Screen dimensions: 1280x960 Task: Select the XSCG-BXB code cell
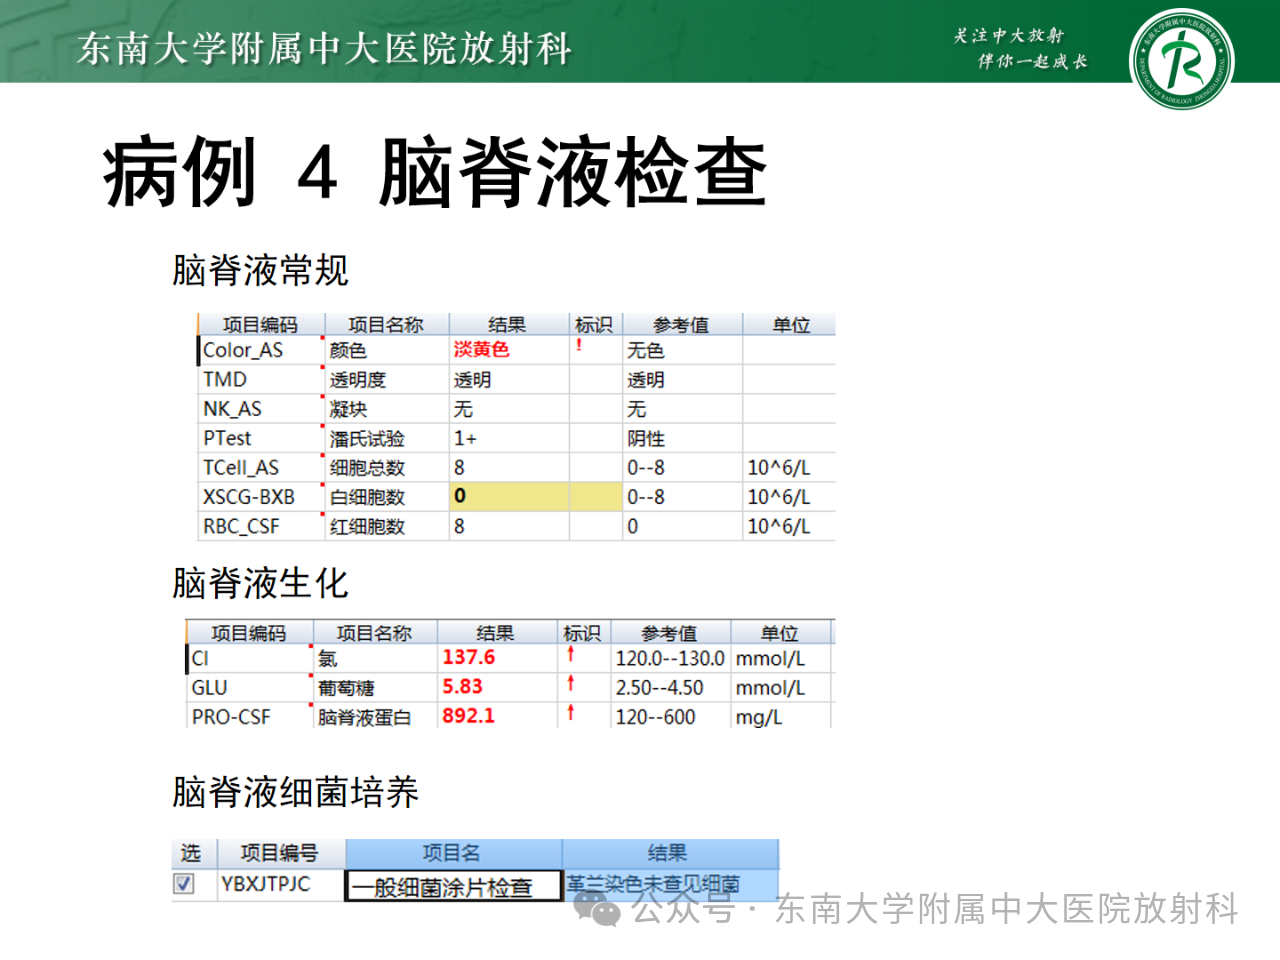(261, 497)
